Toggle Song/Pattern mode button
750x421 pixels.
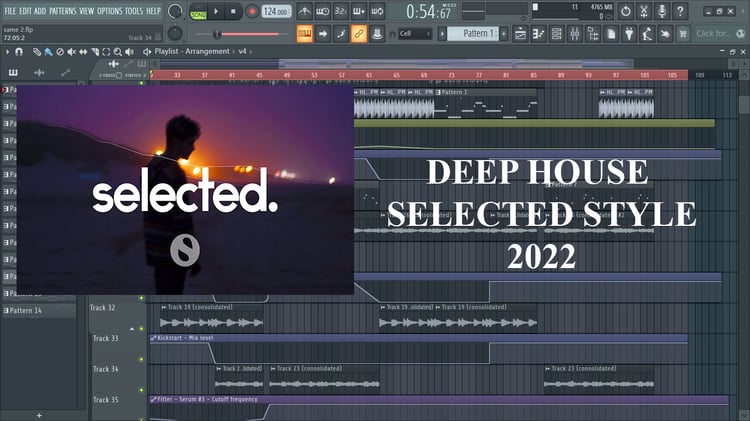[x=198, y=11]
